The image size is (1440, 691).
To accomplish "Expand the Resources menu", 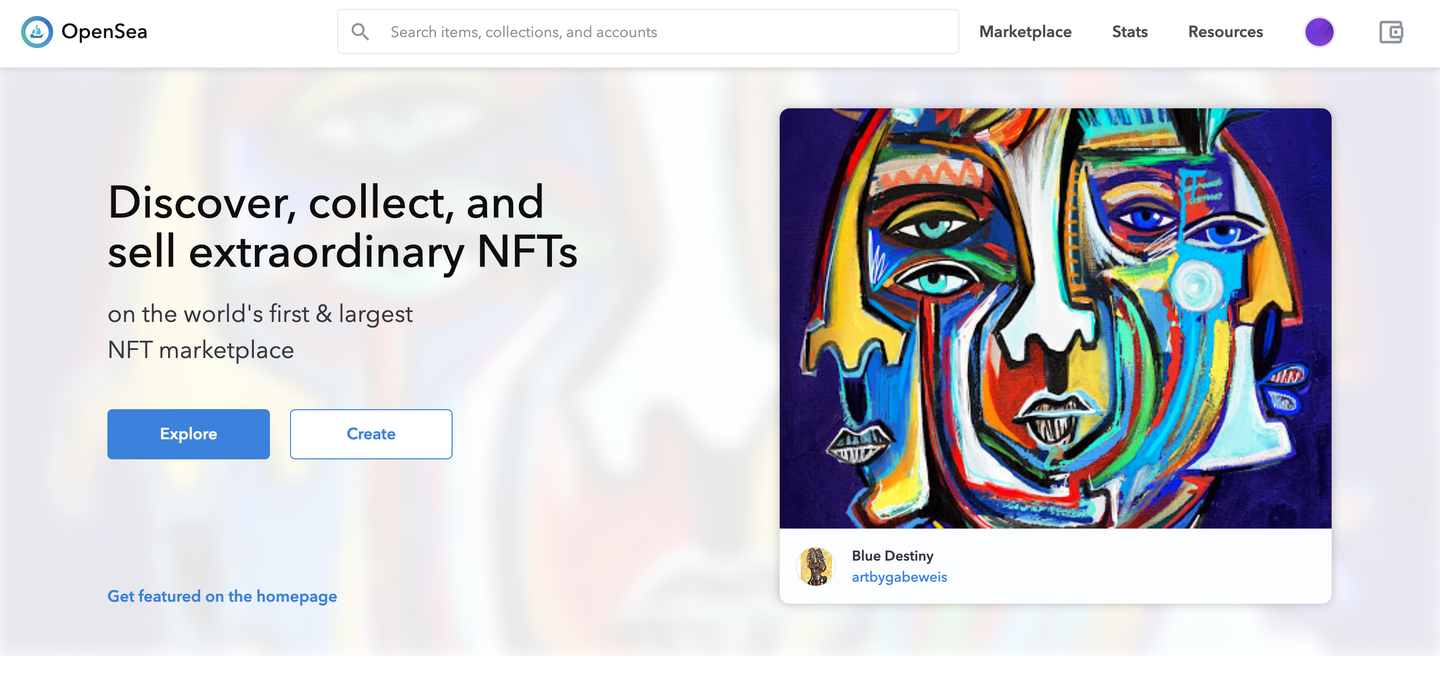I will tap(1225, 32).
